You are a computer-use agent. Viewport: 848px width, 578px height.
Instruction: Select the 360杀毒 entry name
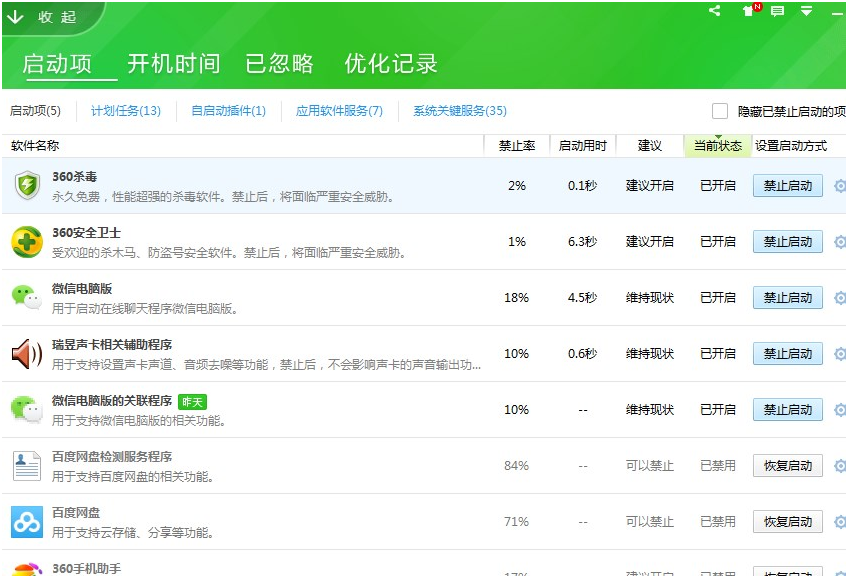(x=75, y=177)
